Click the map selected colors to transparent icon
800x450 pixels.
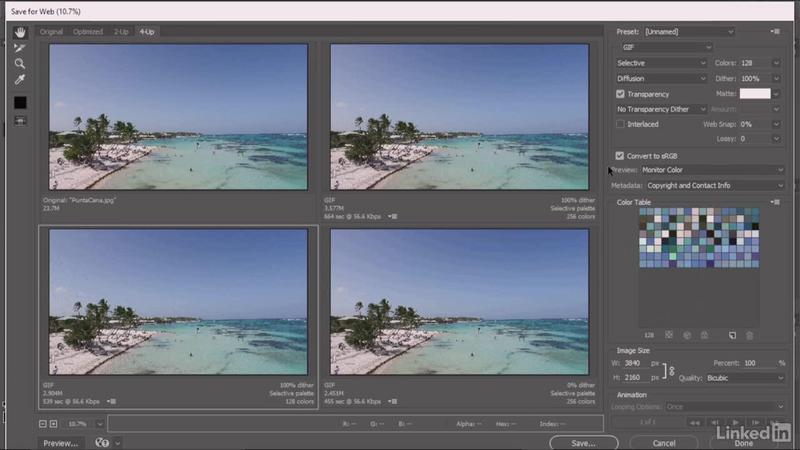pyautogui.click(x=669, y=335)
